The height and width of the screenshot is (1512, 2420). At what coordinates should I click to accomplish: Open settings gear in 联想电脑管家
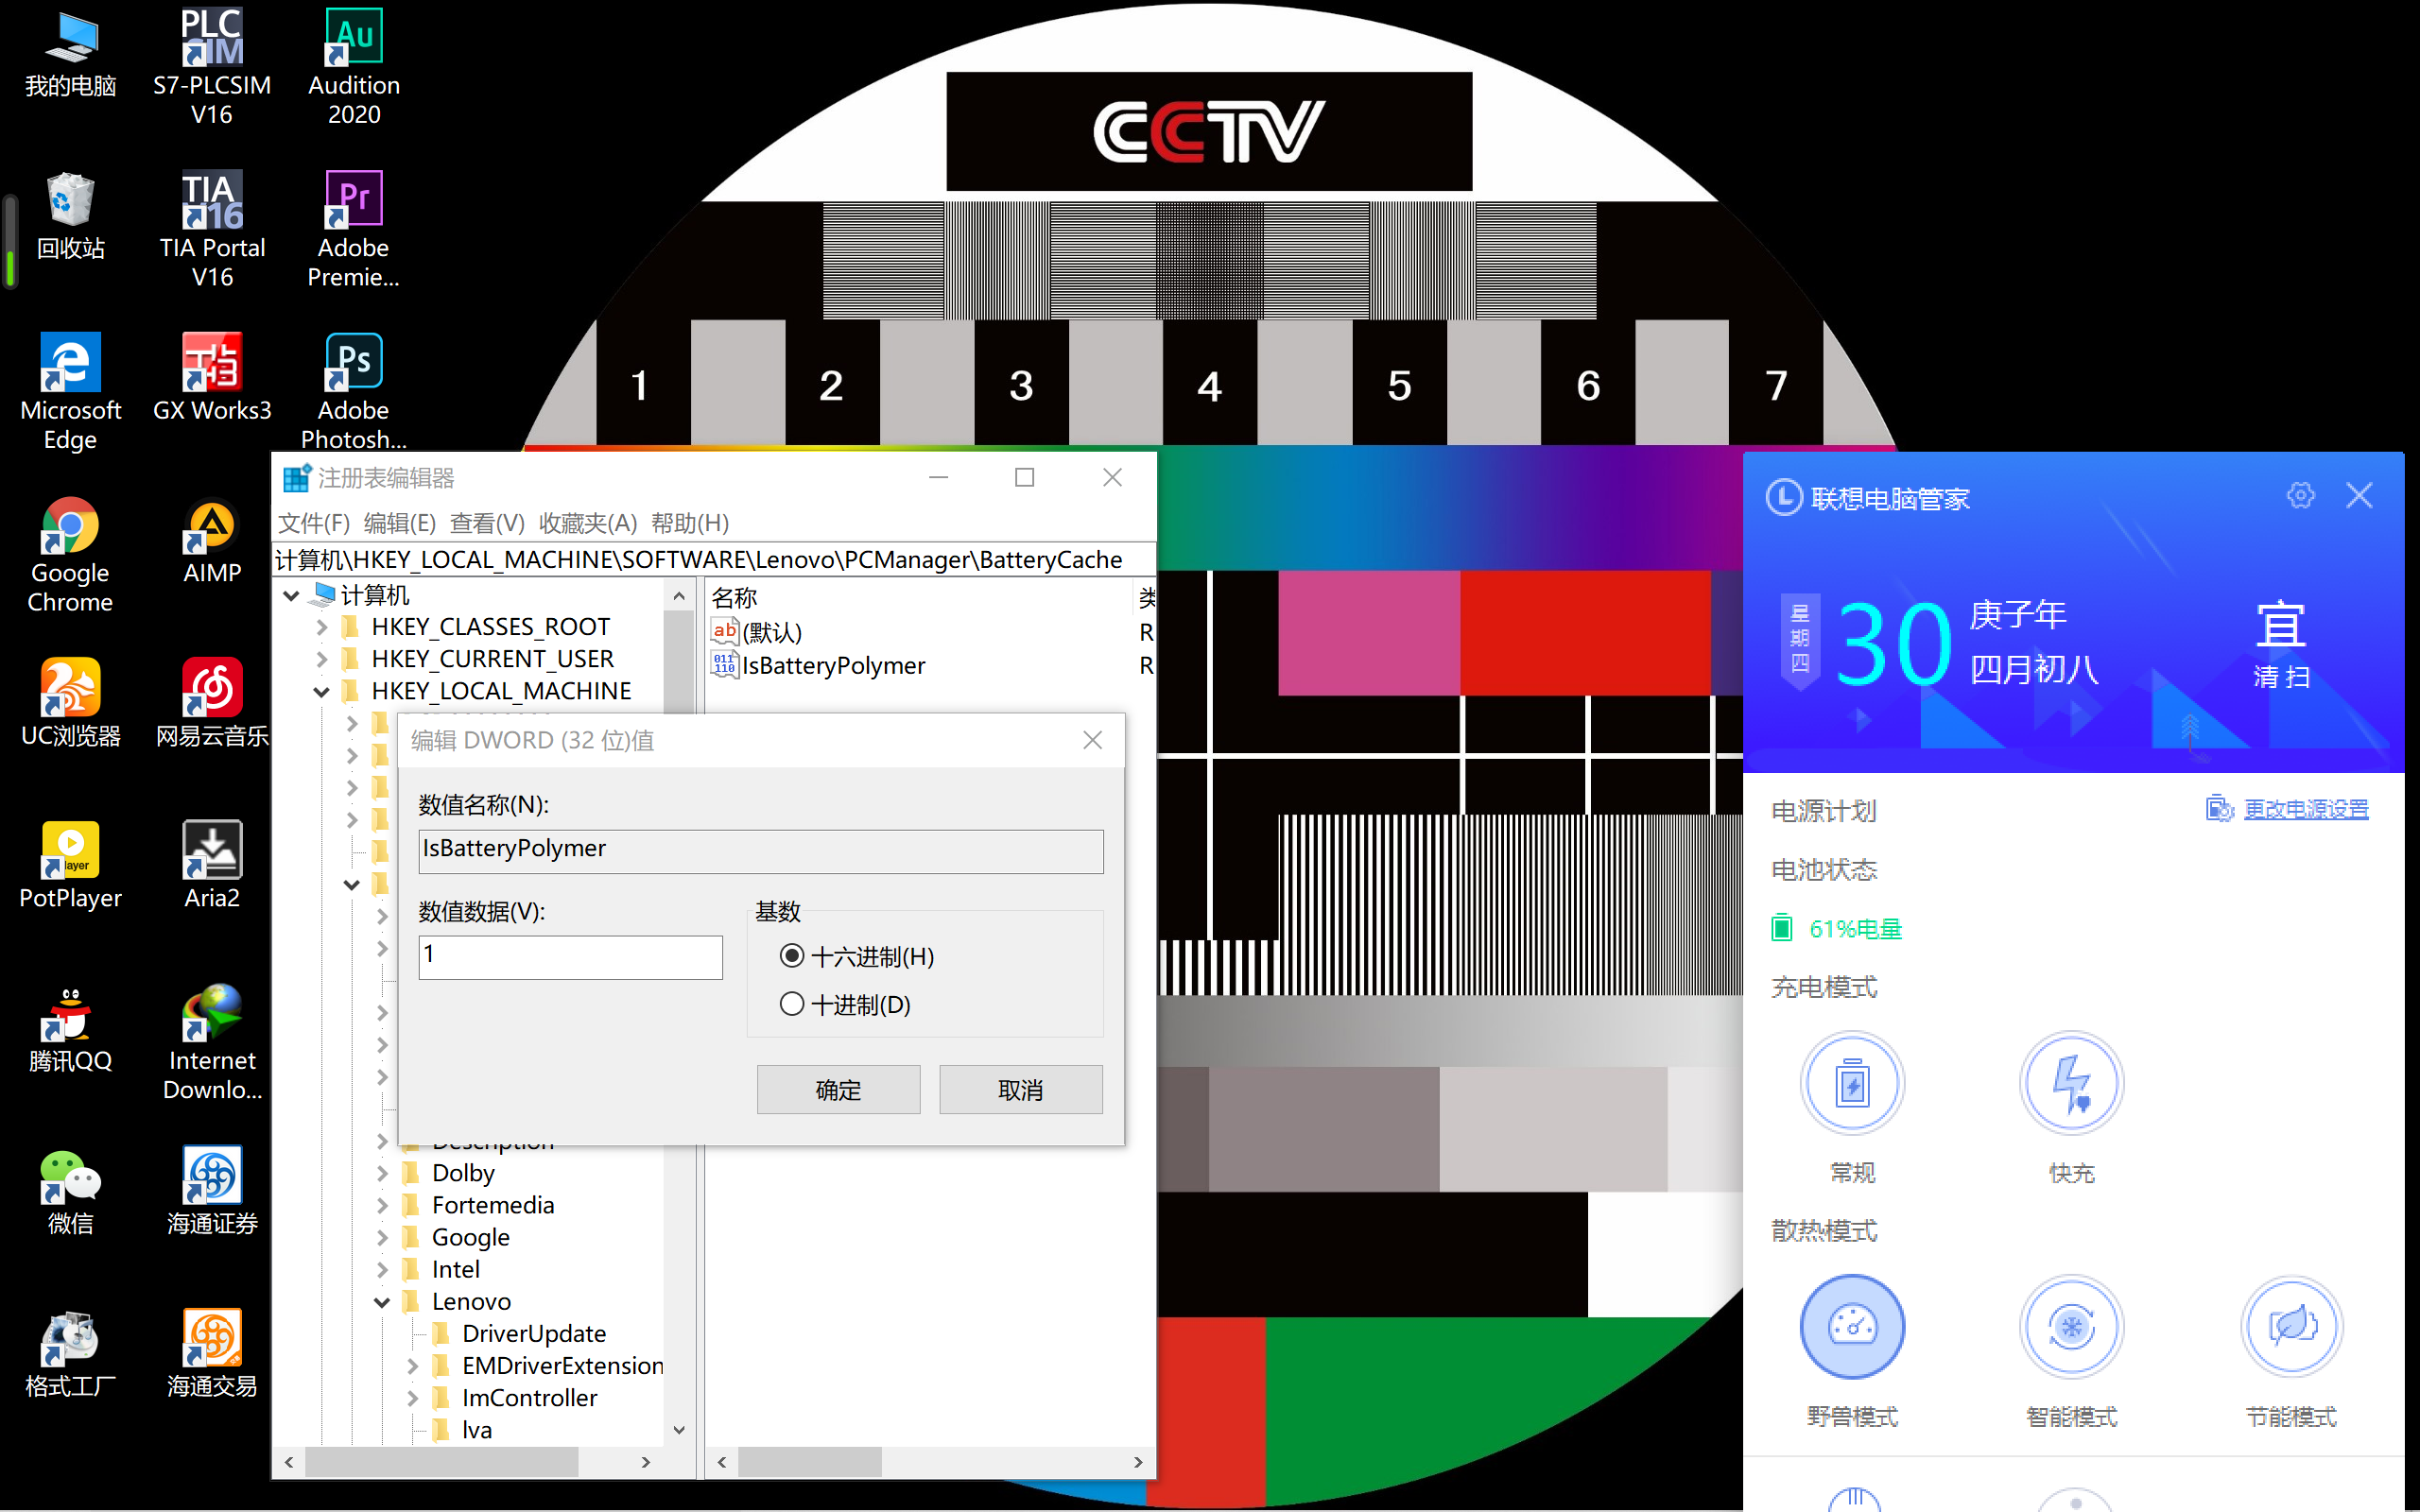(x=2300, y=495)
